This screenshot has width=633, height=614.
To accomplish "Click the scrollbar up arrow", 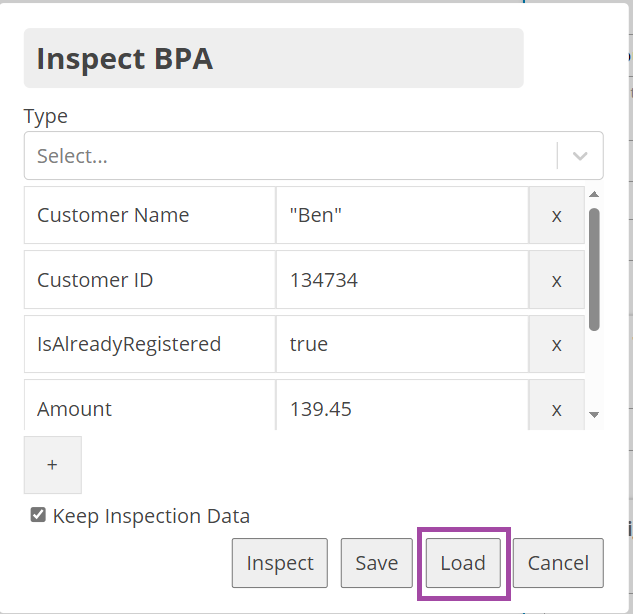I will pos(594,195).
